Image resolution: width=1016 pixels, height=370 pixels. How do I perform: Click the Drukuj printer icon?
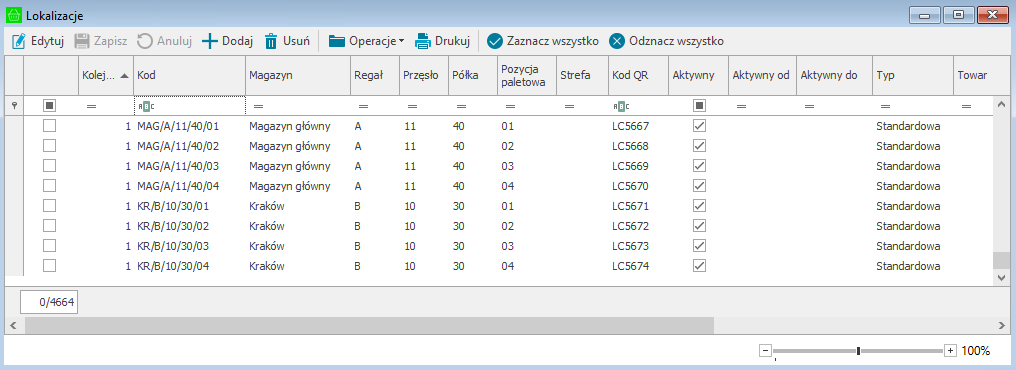(x=423, y=41)
